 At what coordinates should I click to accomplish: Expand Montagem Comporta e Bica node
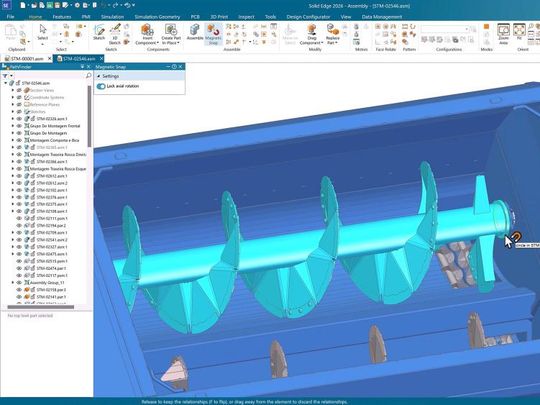pyautogui.click(x=13, y=140)
